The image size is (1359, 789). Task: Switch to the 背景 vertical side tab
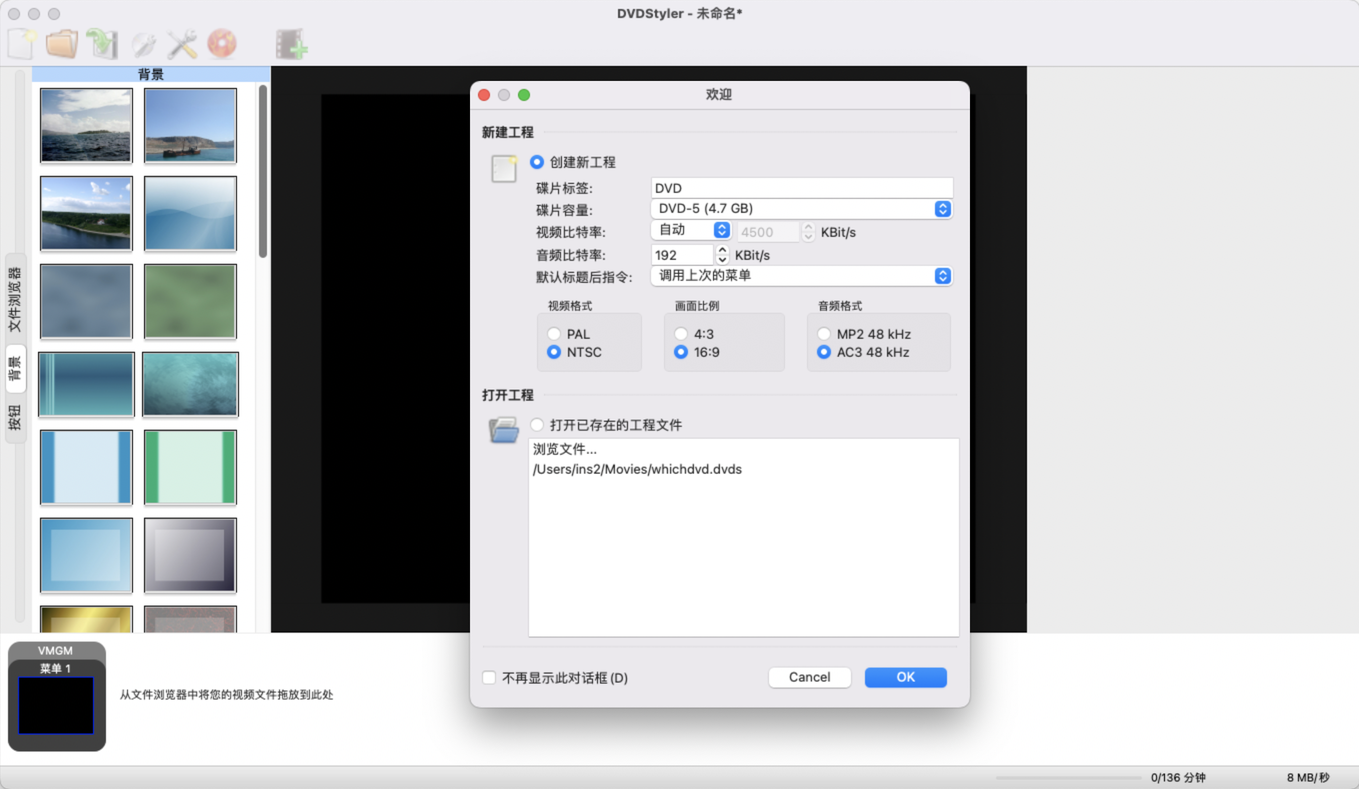pyautogui.click(x=15, y=369)
